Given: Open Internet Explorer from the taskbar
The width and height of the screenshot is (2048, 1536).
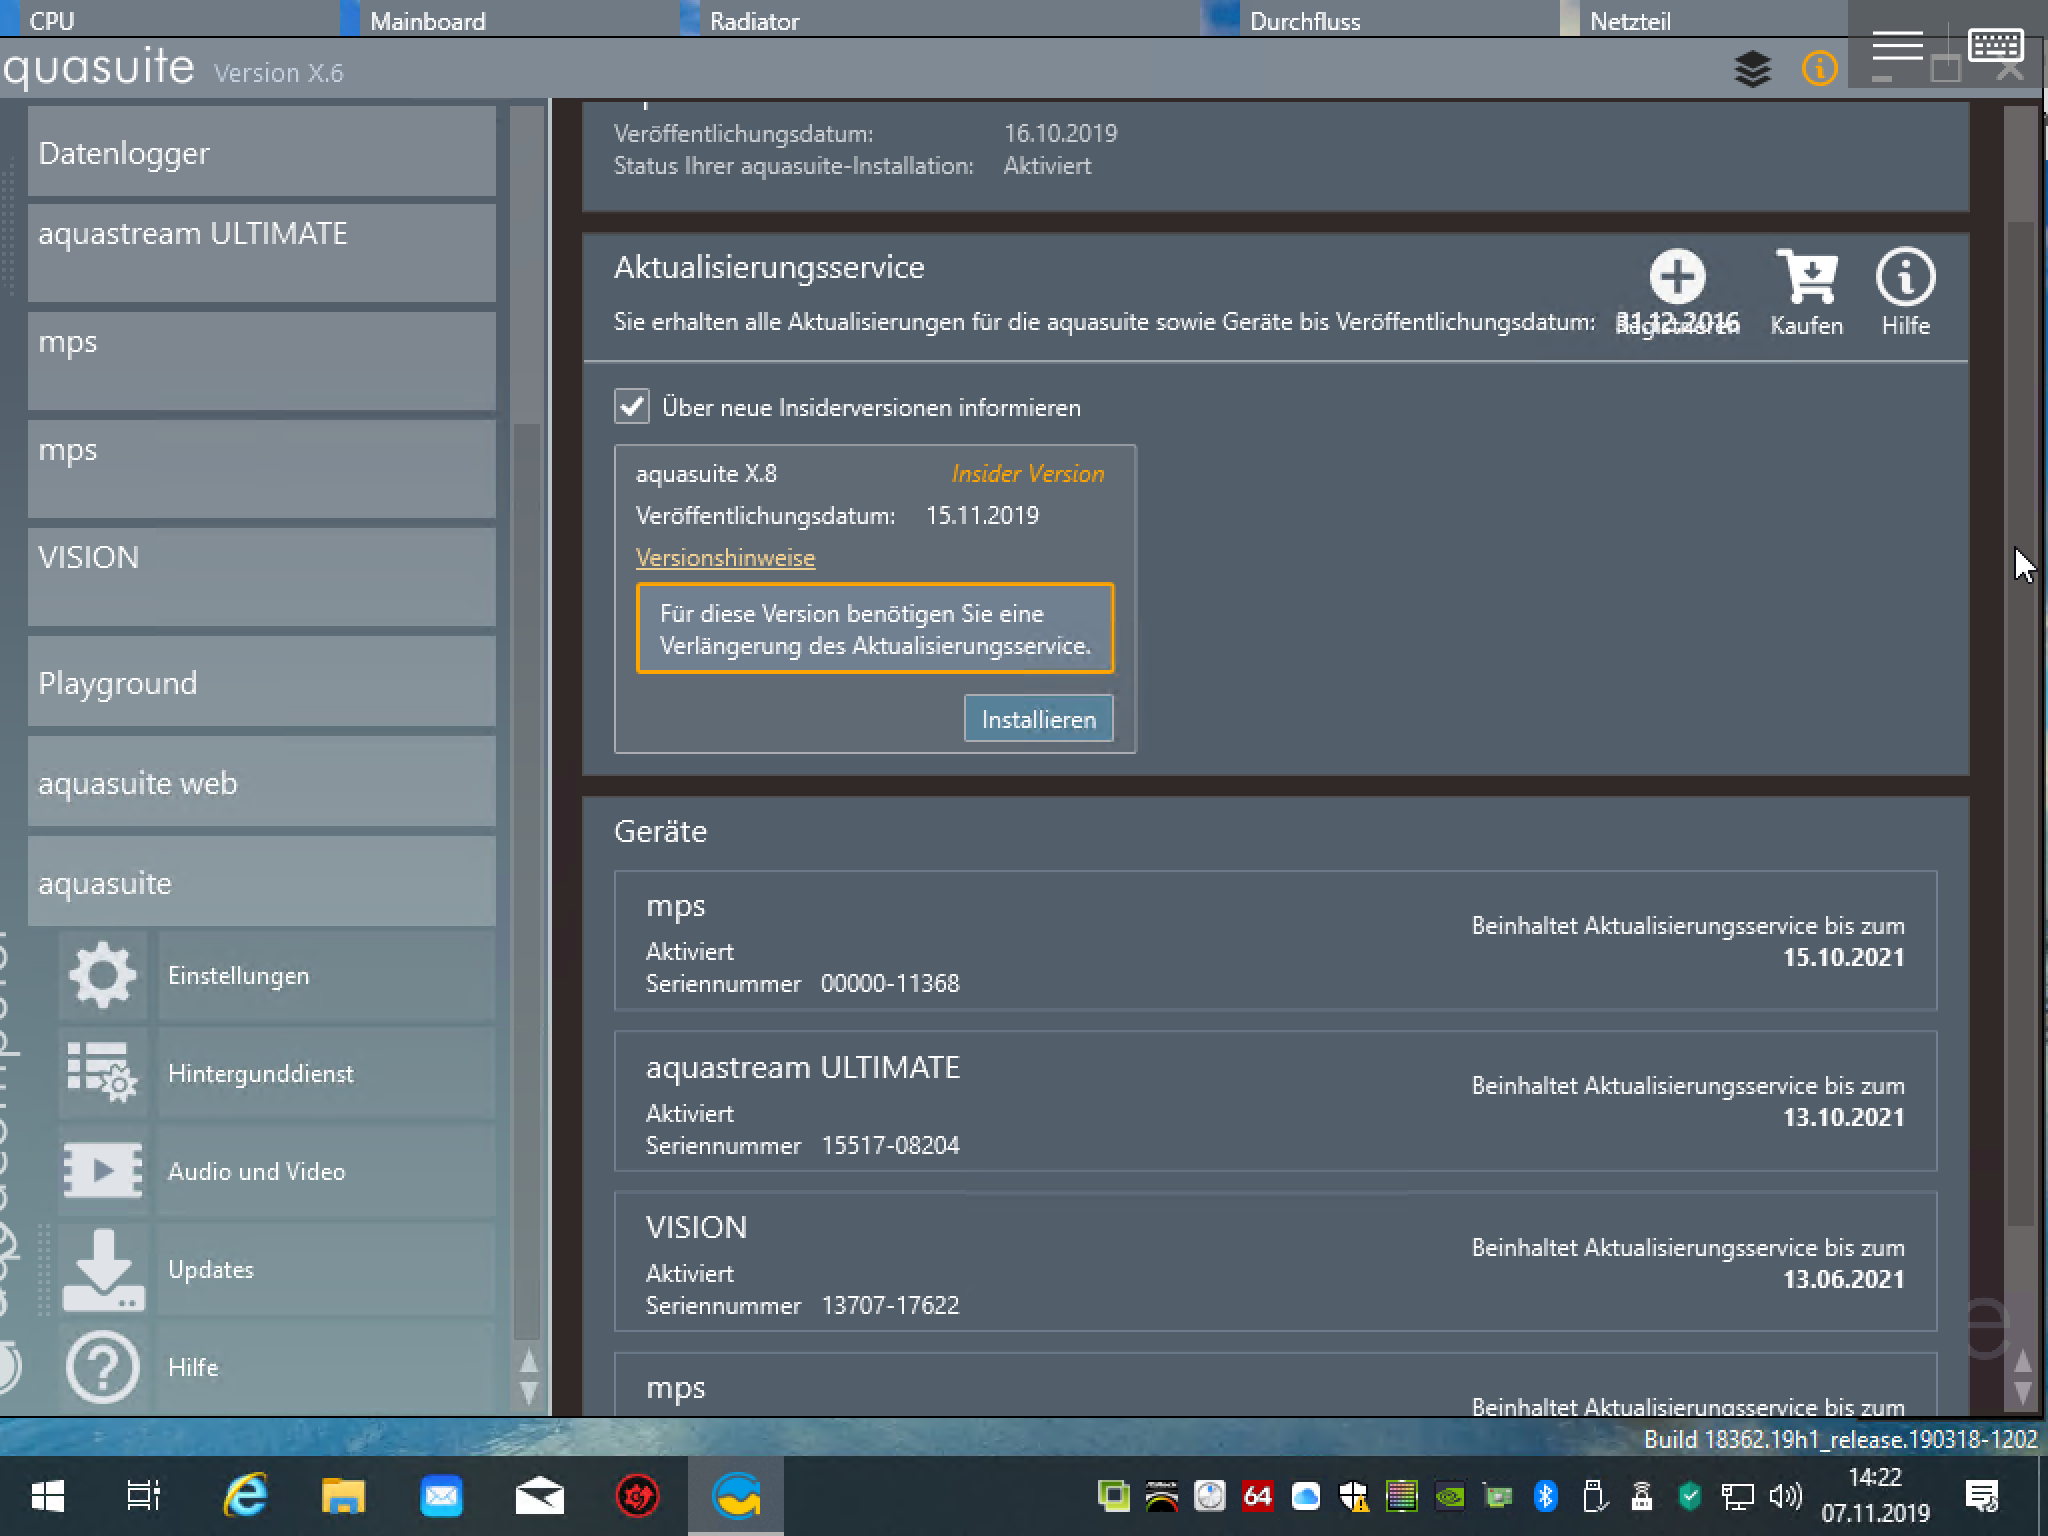Looking at the screenshot, I should [x=245, y=1496].
